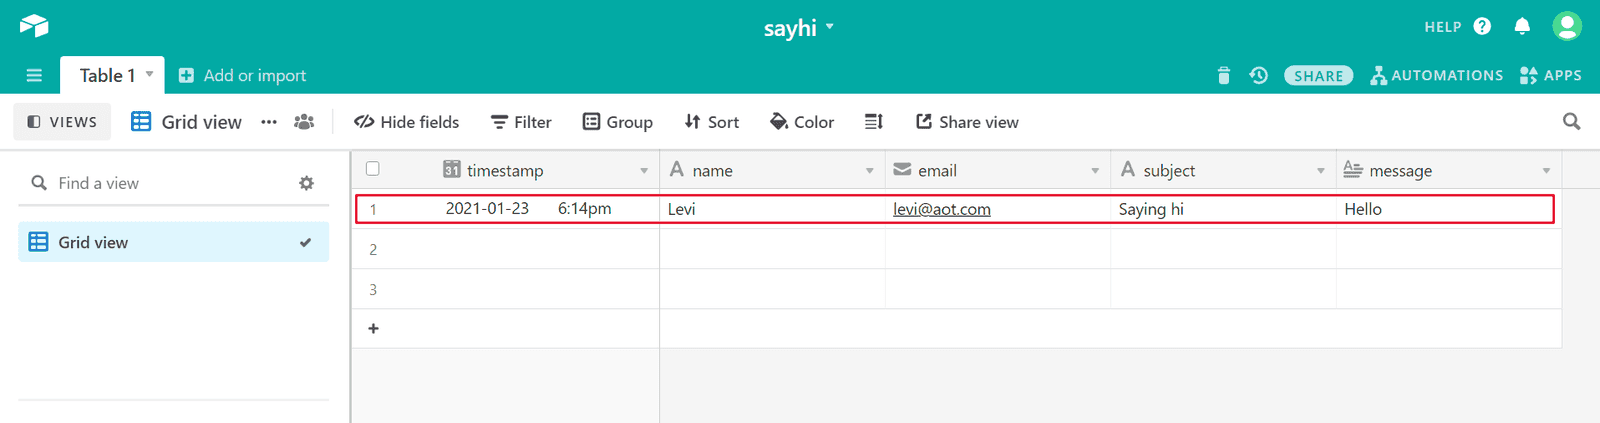Open the hamburger tables list
The image size is (1600, 423).
pyautogui.click(x=34, y=75)
